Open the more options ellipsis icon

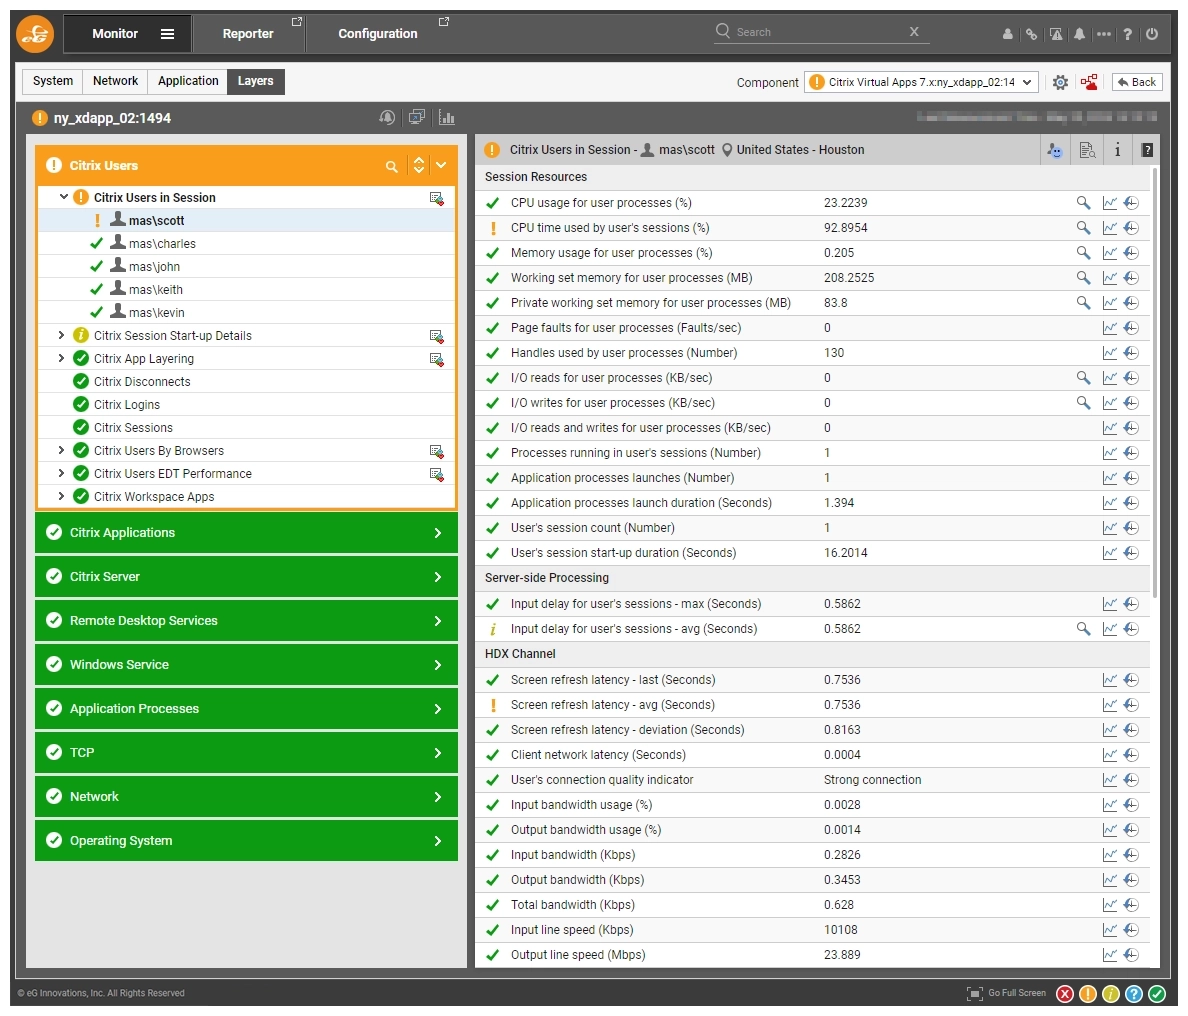click(1103, 34)
